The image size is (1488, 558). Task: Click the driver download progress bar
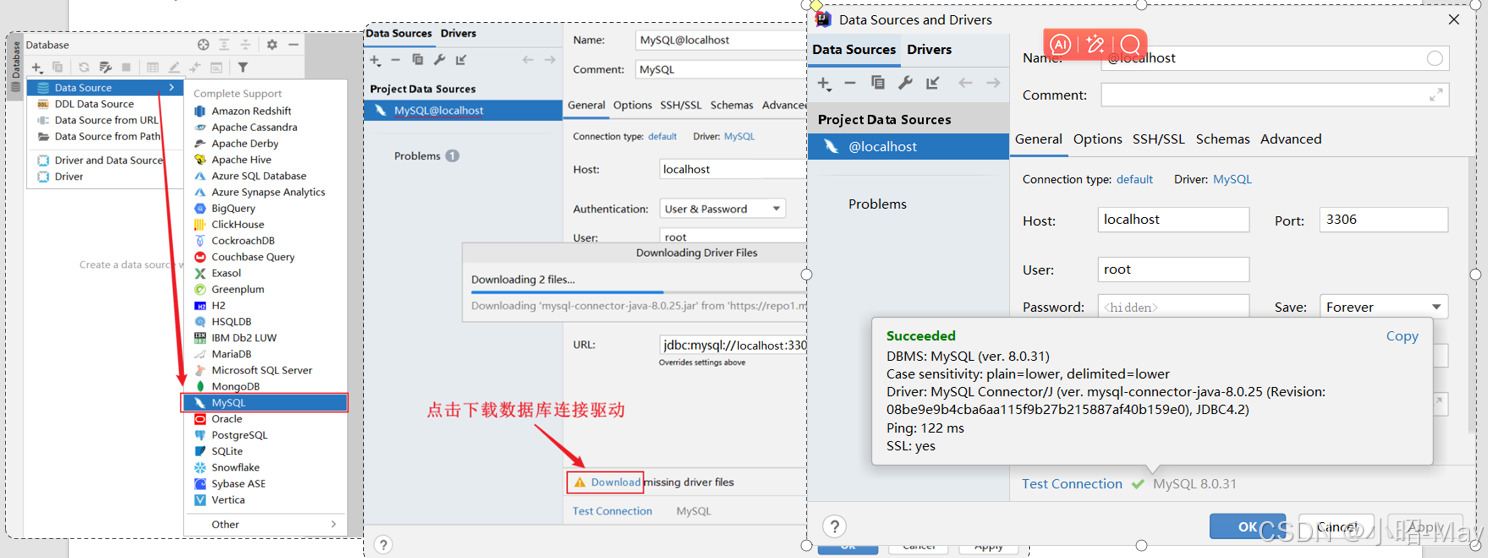[638, 293]
